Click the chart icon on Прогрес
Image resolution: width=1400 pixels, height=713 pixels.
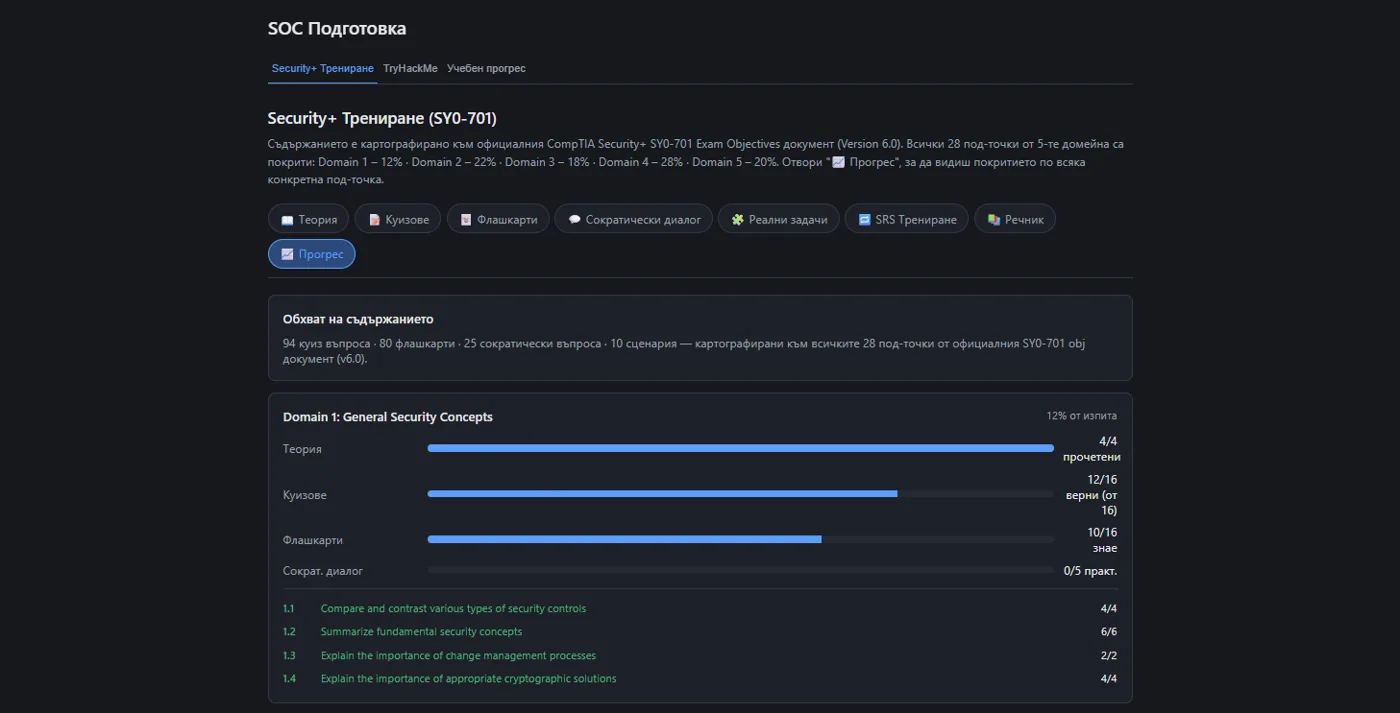(287, 255)
